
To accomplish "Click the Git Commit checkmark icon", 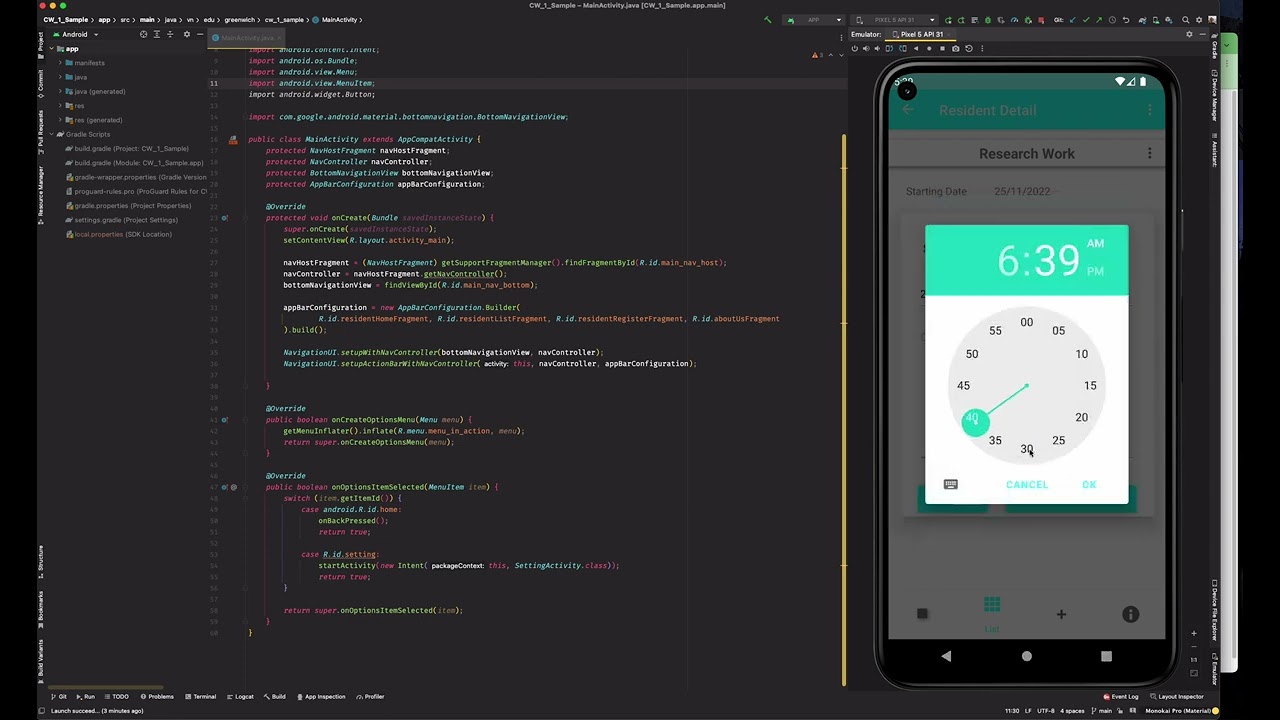I will coord(1086,20).
